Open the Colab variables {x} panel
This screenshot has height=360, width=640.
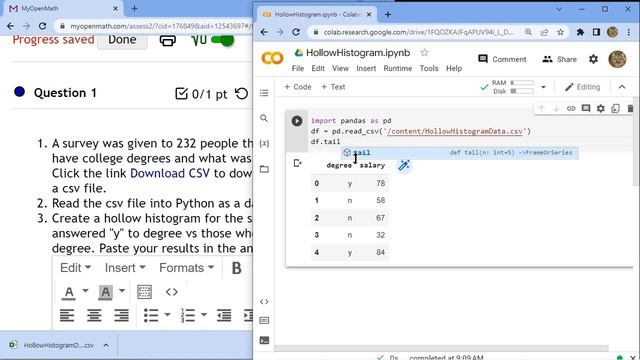pos(264,143)
